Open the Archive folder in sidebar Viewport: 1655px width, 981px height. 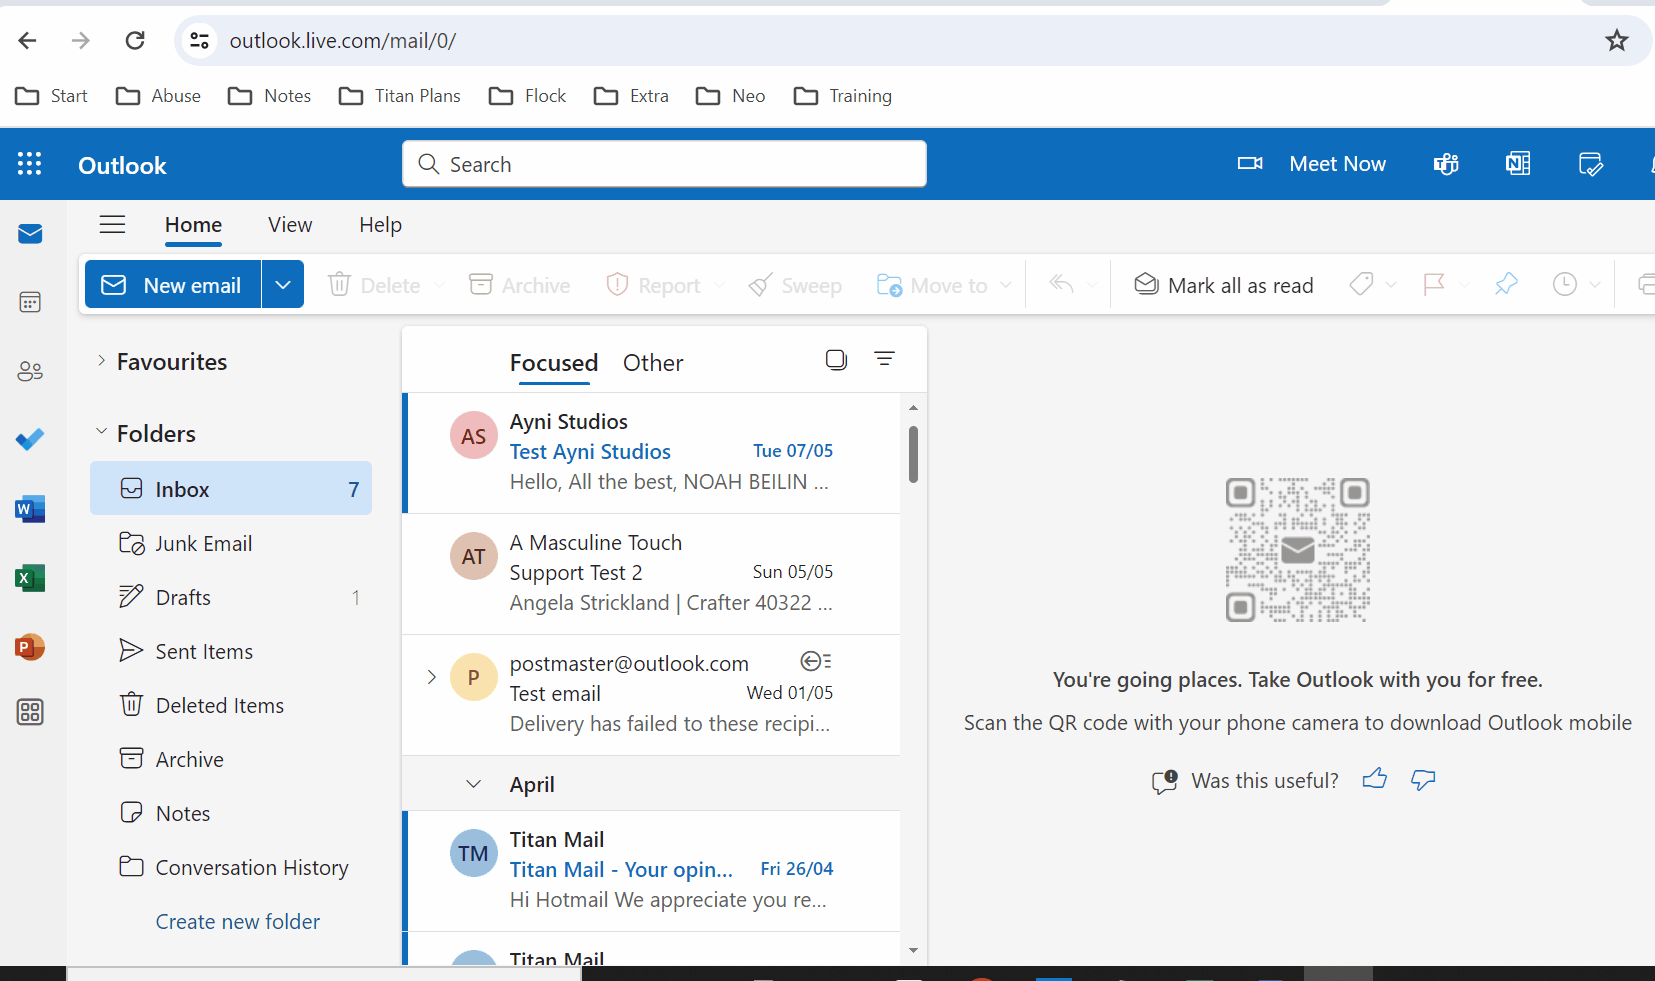(x=231, y=759)
